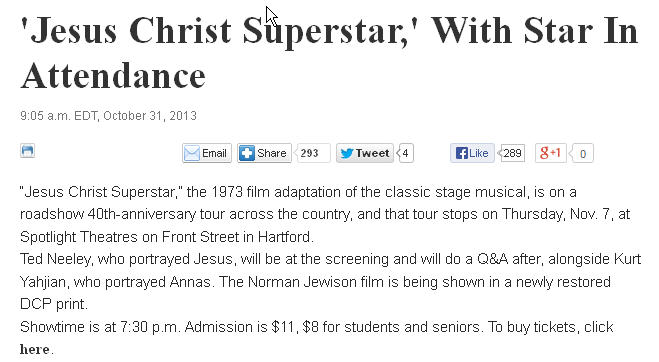Select the Google plus count showing 0
This screenshot has width=659, height=362.
click(x=583, y=153)
